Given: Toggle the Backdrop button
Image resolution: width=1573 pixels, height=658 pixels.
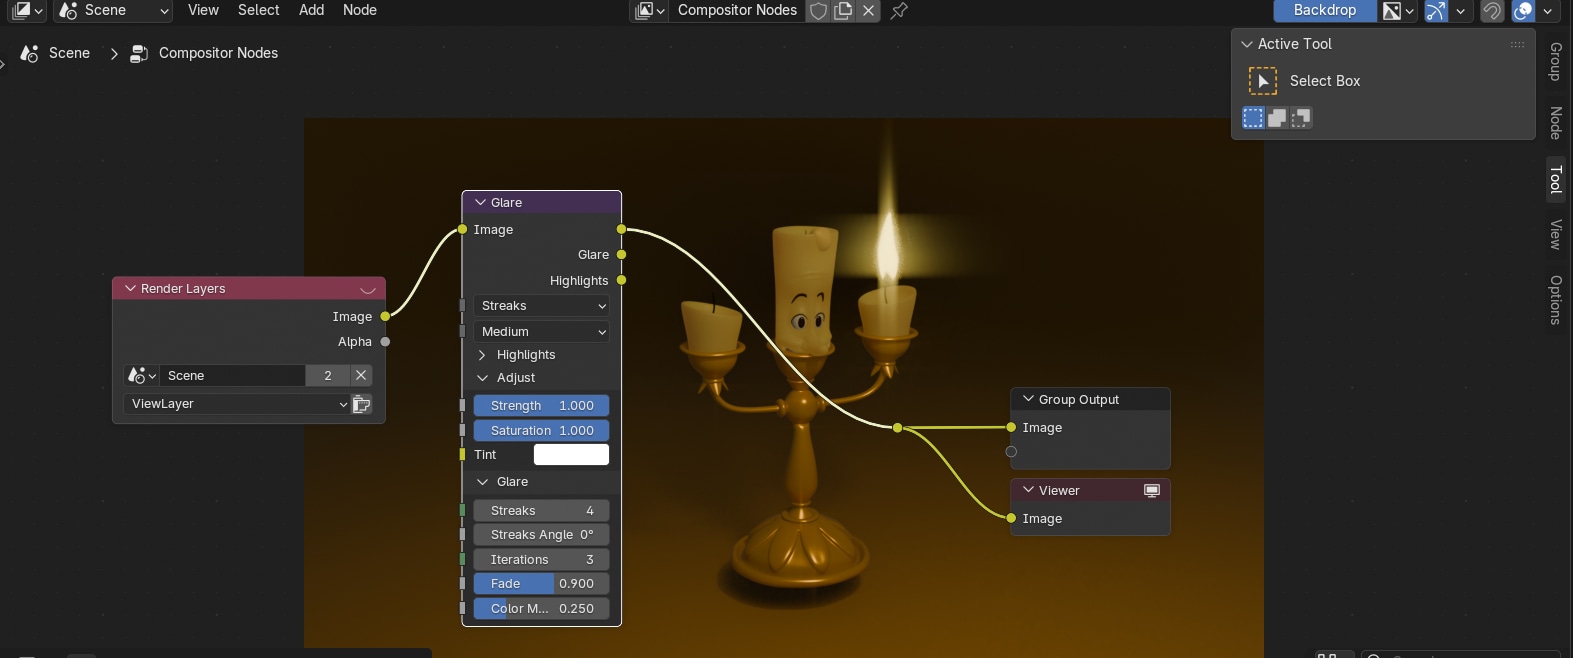Looking at the screenshot, I should [x=1324, y=10].
